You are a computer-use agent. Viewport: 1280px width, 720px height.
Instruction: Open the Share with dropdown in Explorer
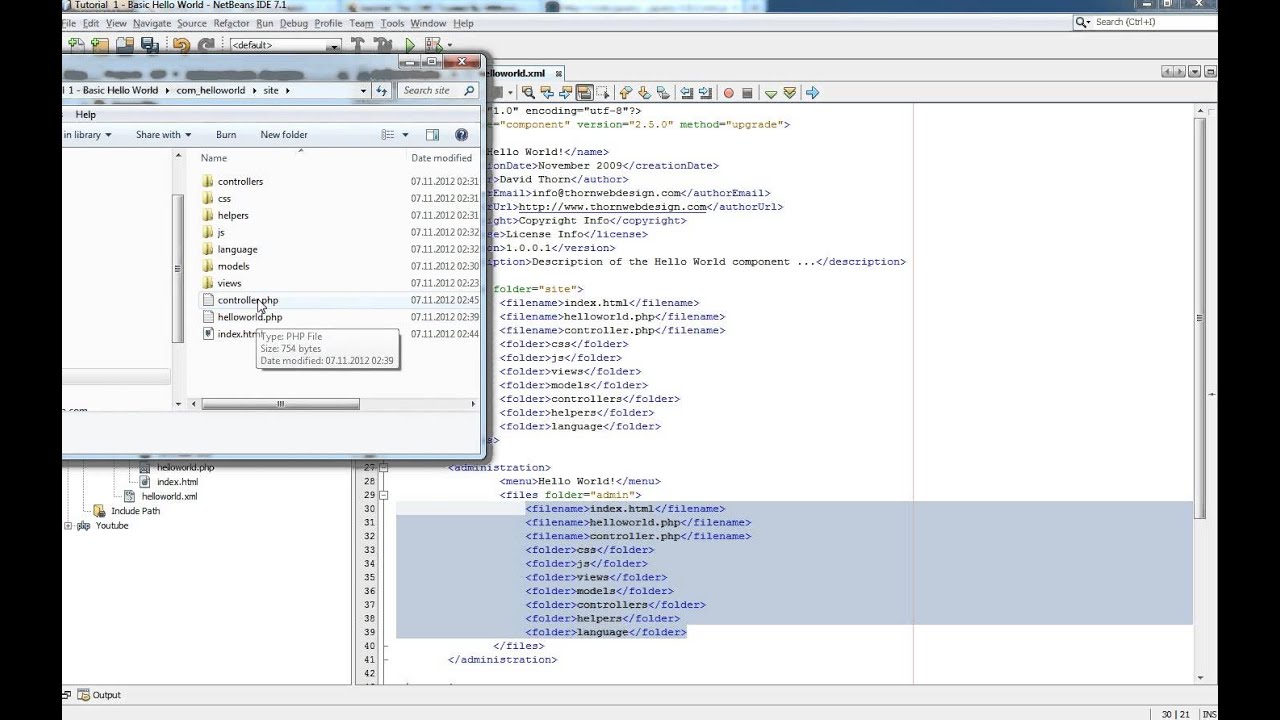coord(163,135)
